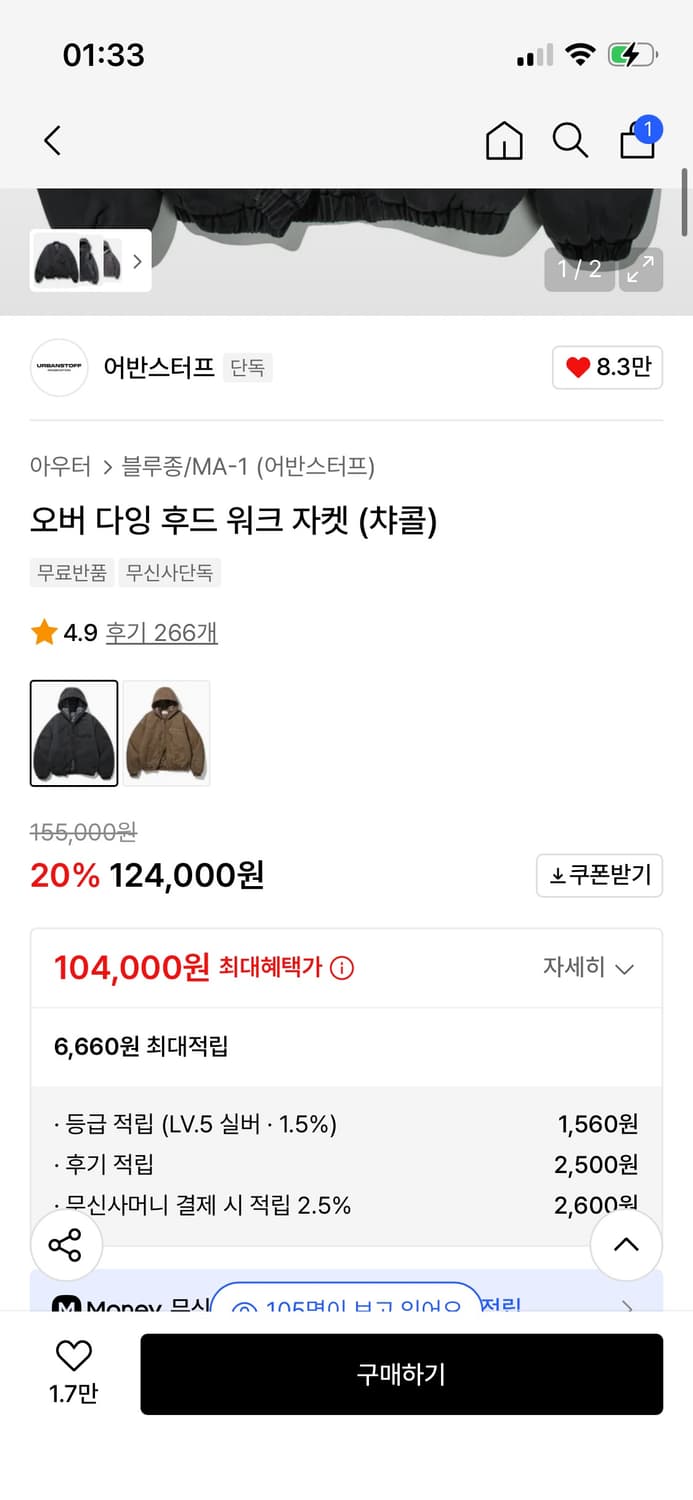This screenshot has width=693, height=1500.
Task: Tap 구매하기 to purchase
Action: (402, 1374)
